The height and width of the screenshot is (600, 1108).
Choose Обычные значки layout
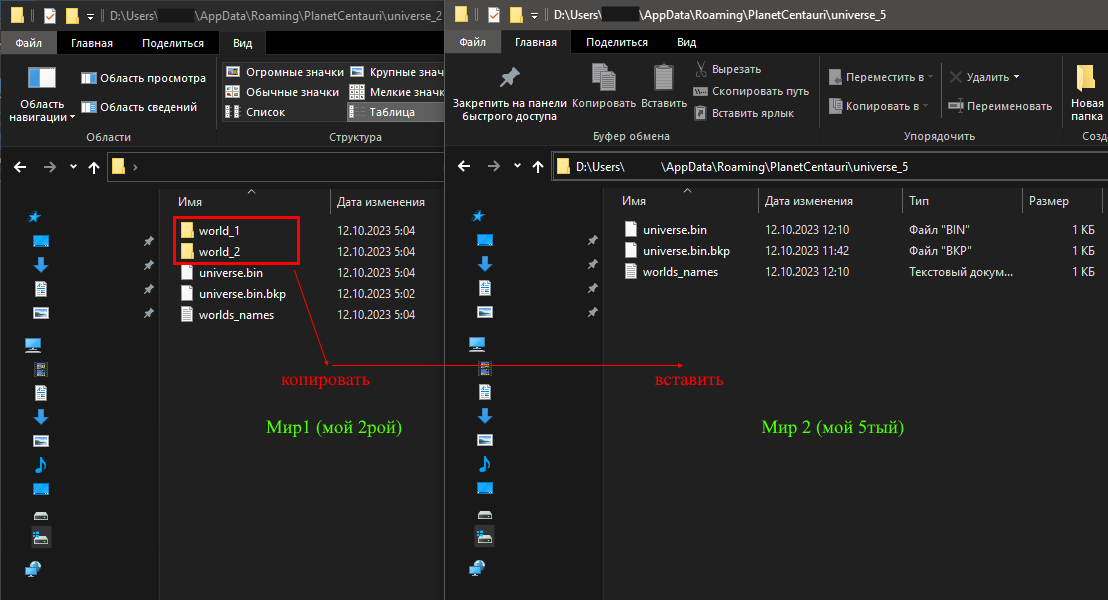[283, 92]
